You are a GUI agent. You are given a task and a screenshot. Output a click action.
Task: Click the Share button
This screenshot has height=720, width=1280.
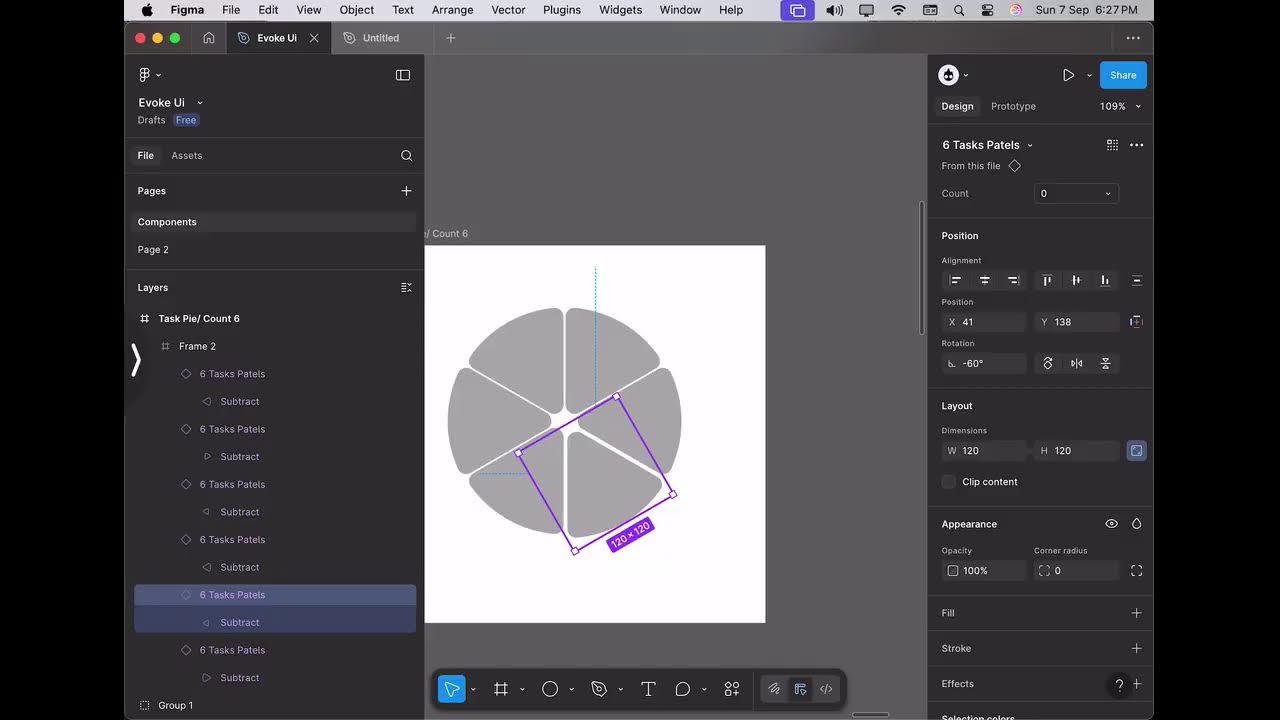[1123, 75]
